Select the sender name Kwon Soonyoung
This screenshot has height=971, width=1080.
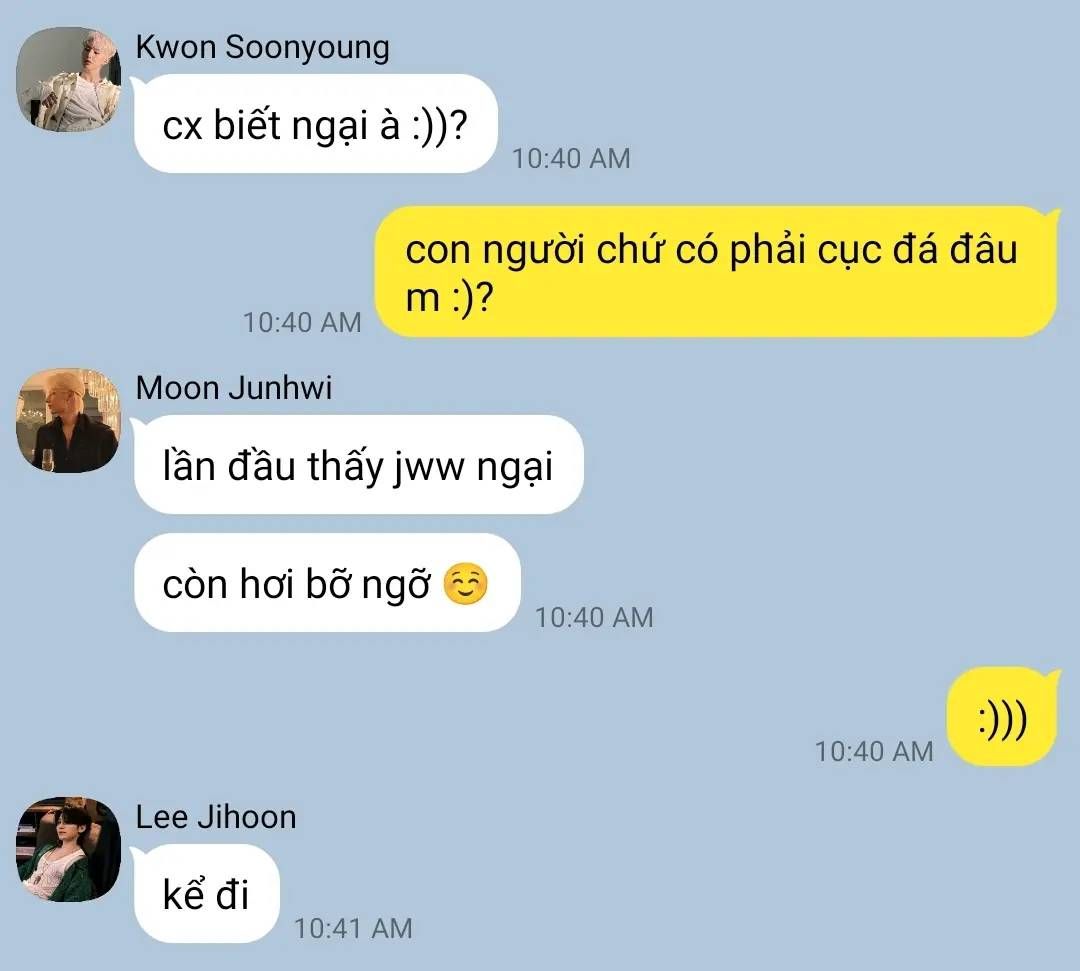click(262, 48)
